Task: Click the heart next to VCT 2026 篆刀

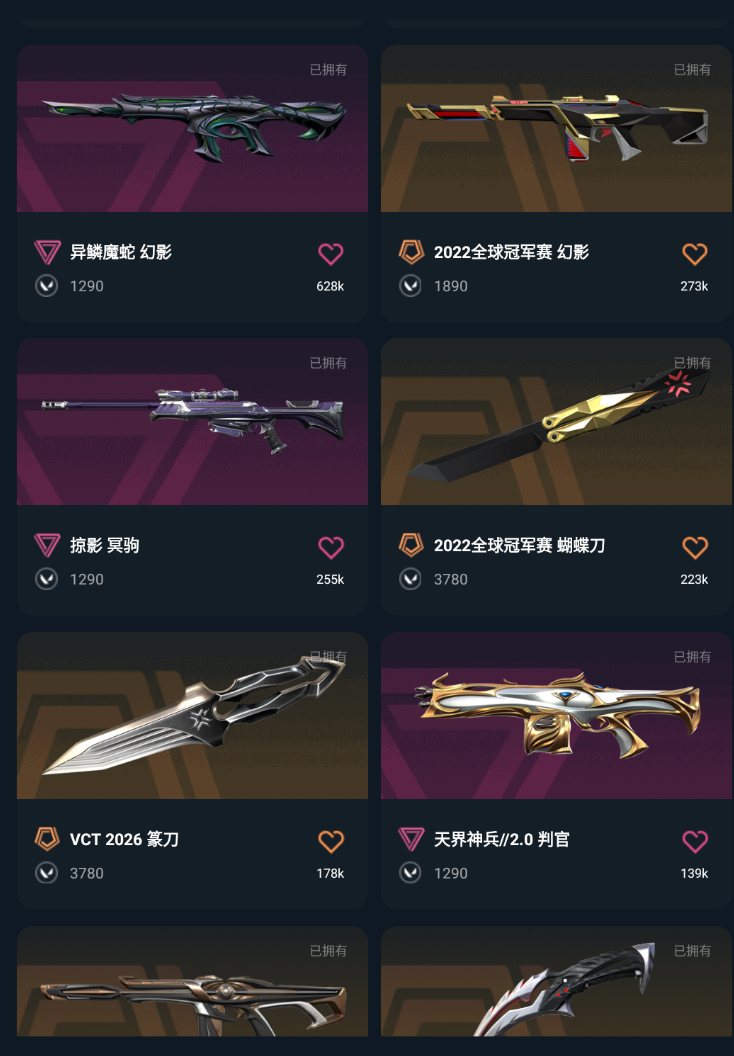Action: click(x=331, y=841)
